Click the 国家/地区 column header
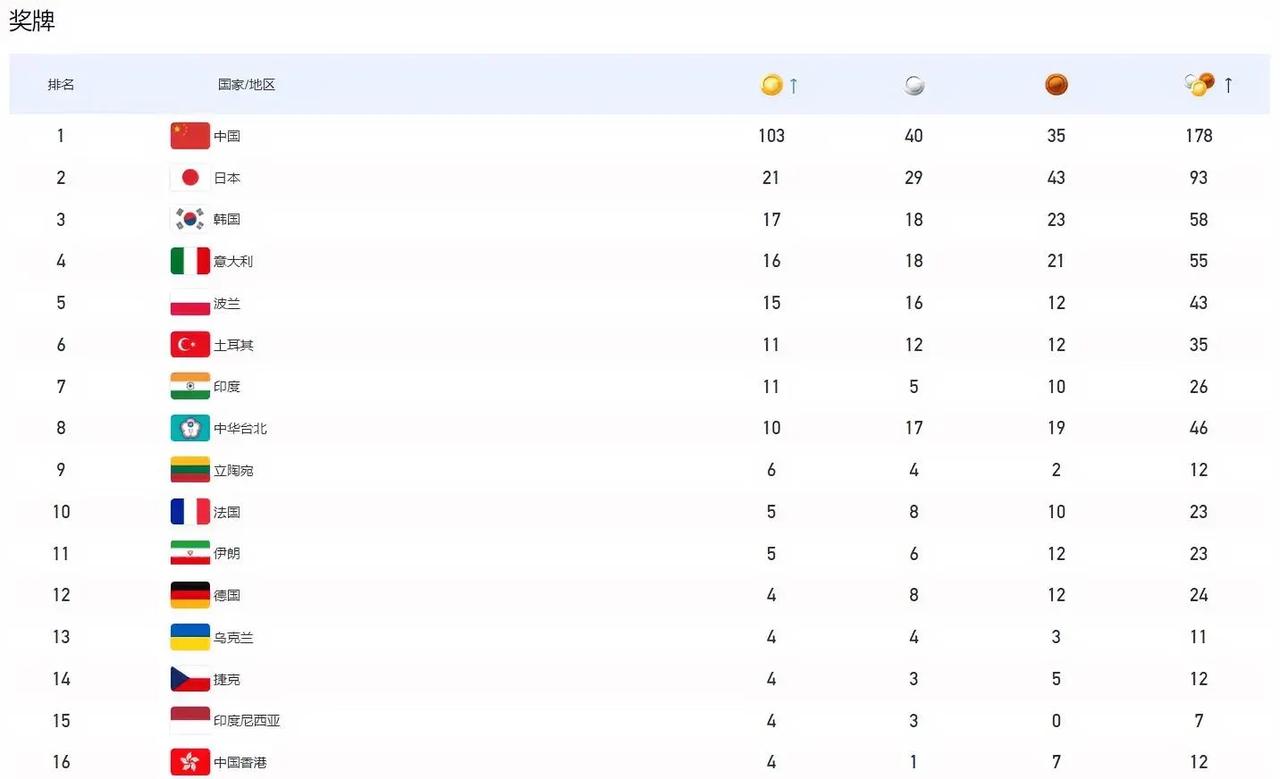This screenshot has width=1280, height=779. coord(246,85)
